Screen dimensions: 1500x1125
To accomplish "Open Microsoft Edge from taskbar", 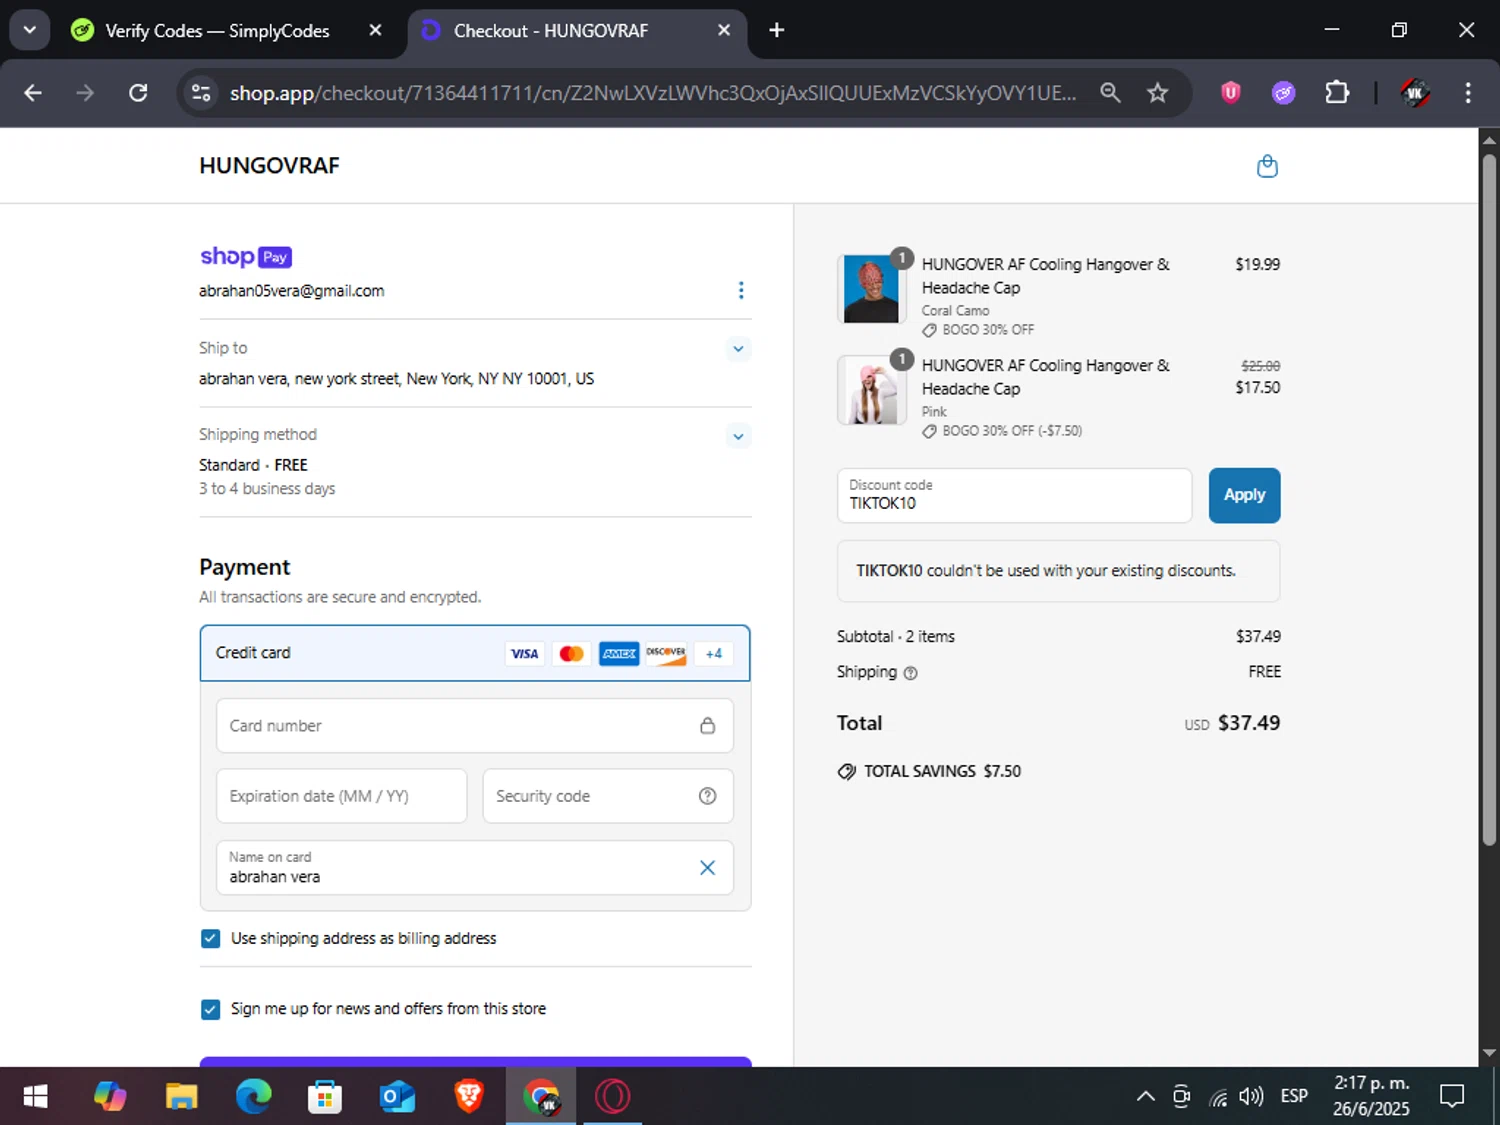I will (253, 1097).
